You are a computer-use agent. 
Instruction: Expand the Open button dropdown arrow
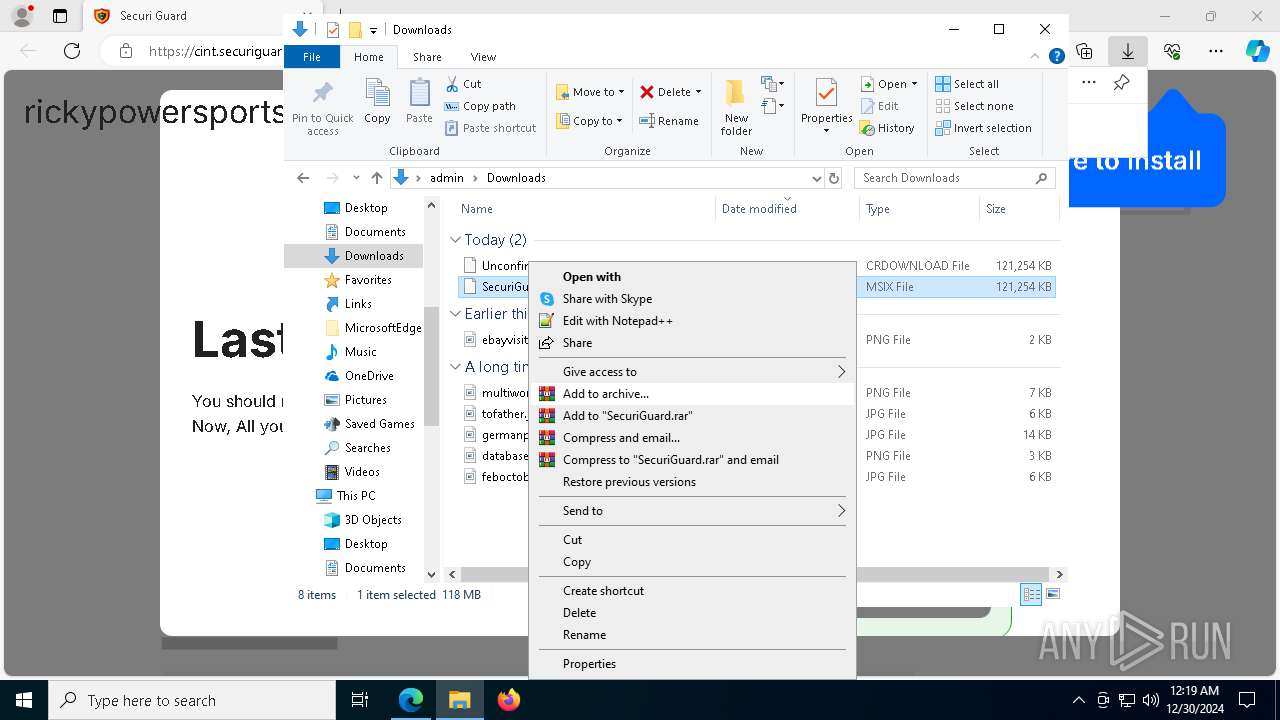point(914,84)
